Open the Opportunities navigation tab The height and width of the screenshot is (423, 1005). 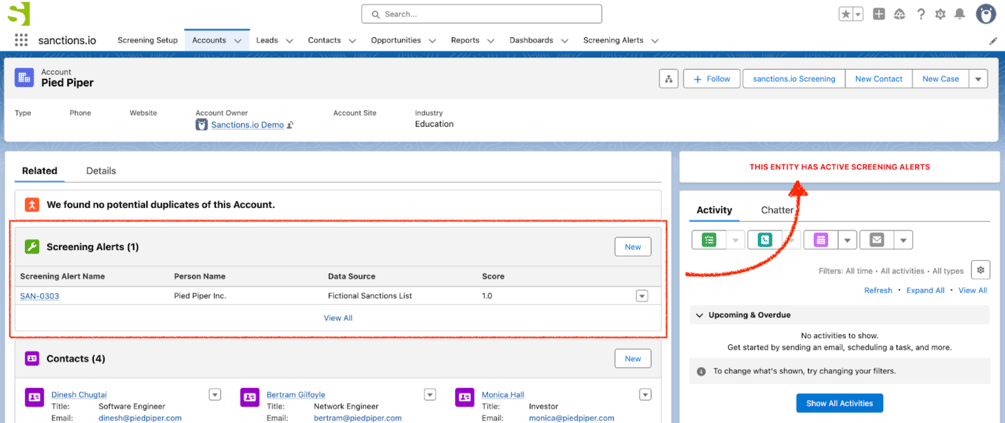click(x=396, y=40)
